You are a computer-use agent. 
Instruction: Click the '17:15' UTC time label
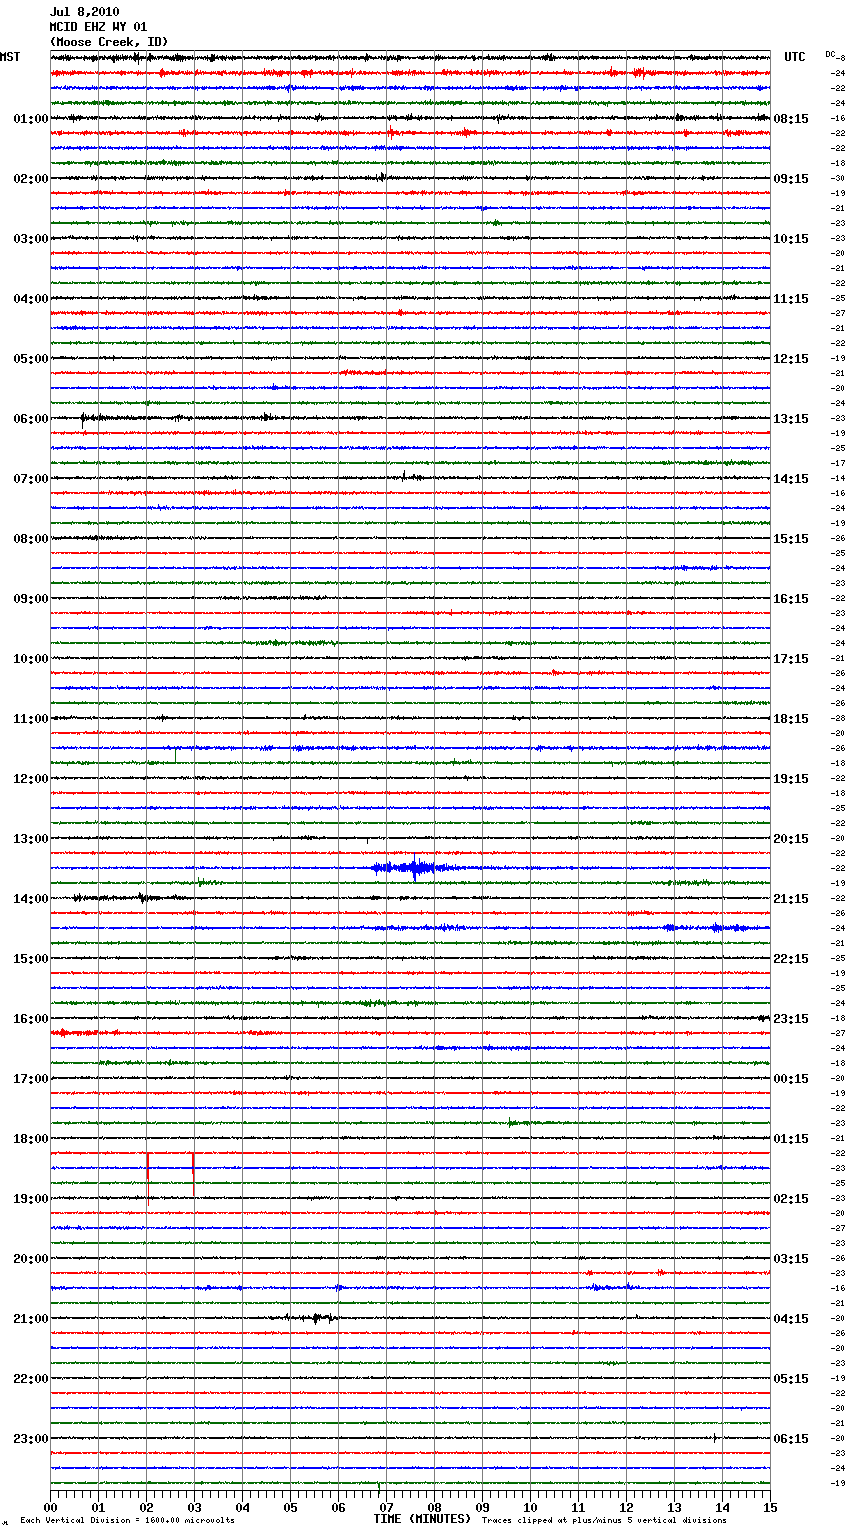[791, 659]
